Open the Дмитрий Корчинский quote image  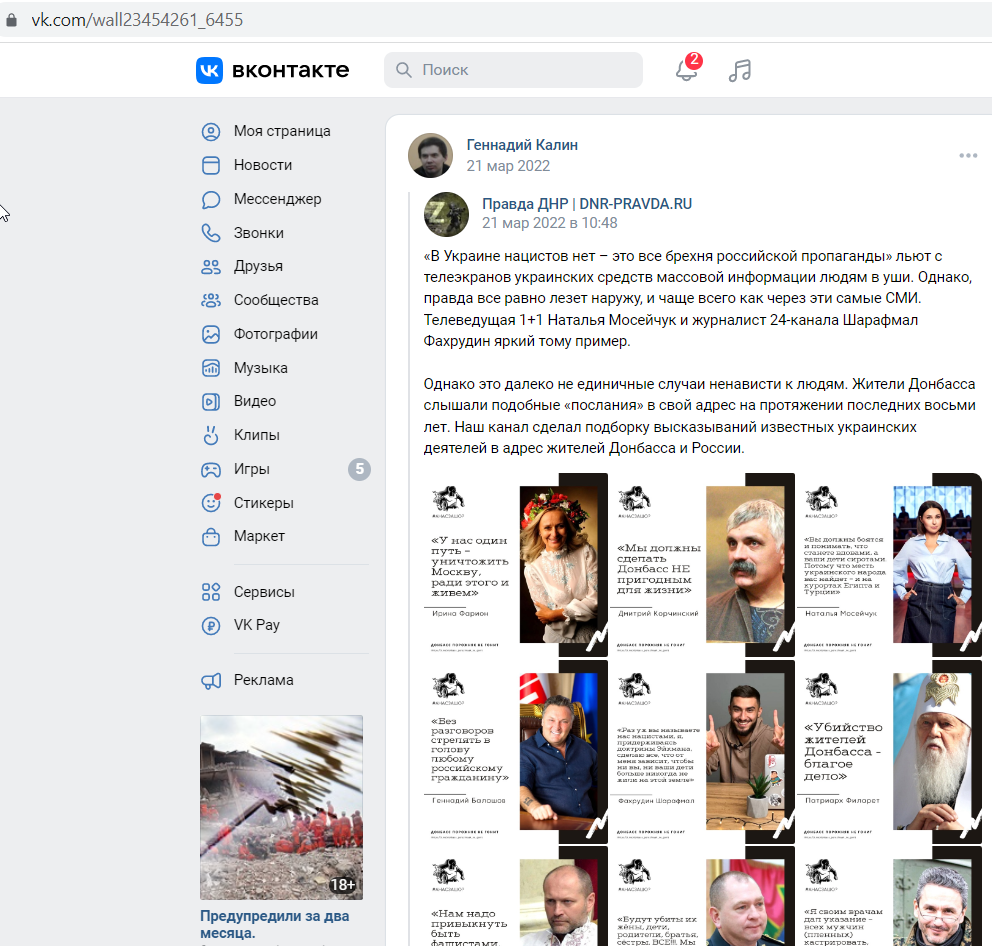point(702,564)
